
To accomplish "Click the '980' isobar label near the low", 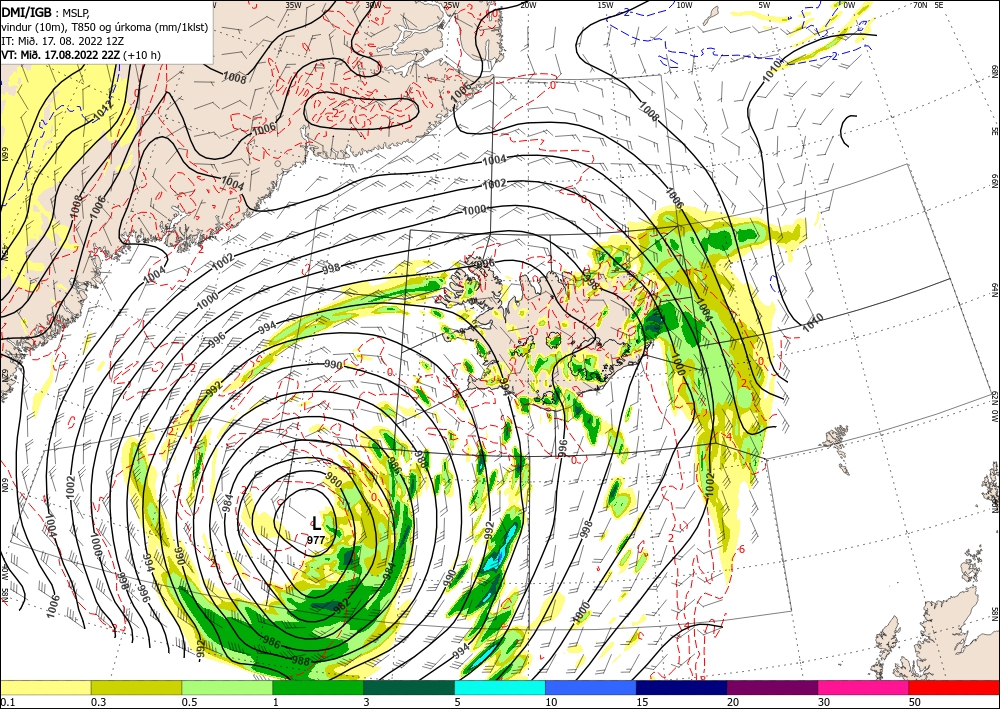I will point(334,479).
